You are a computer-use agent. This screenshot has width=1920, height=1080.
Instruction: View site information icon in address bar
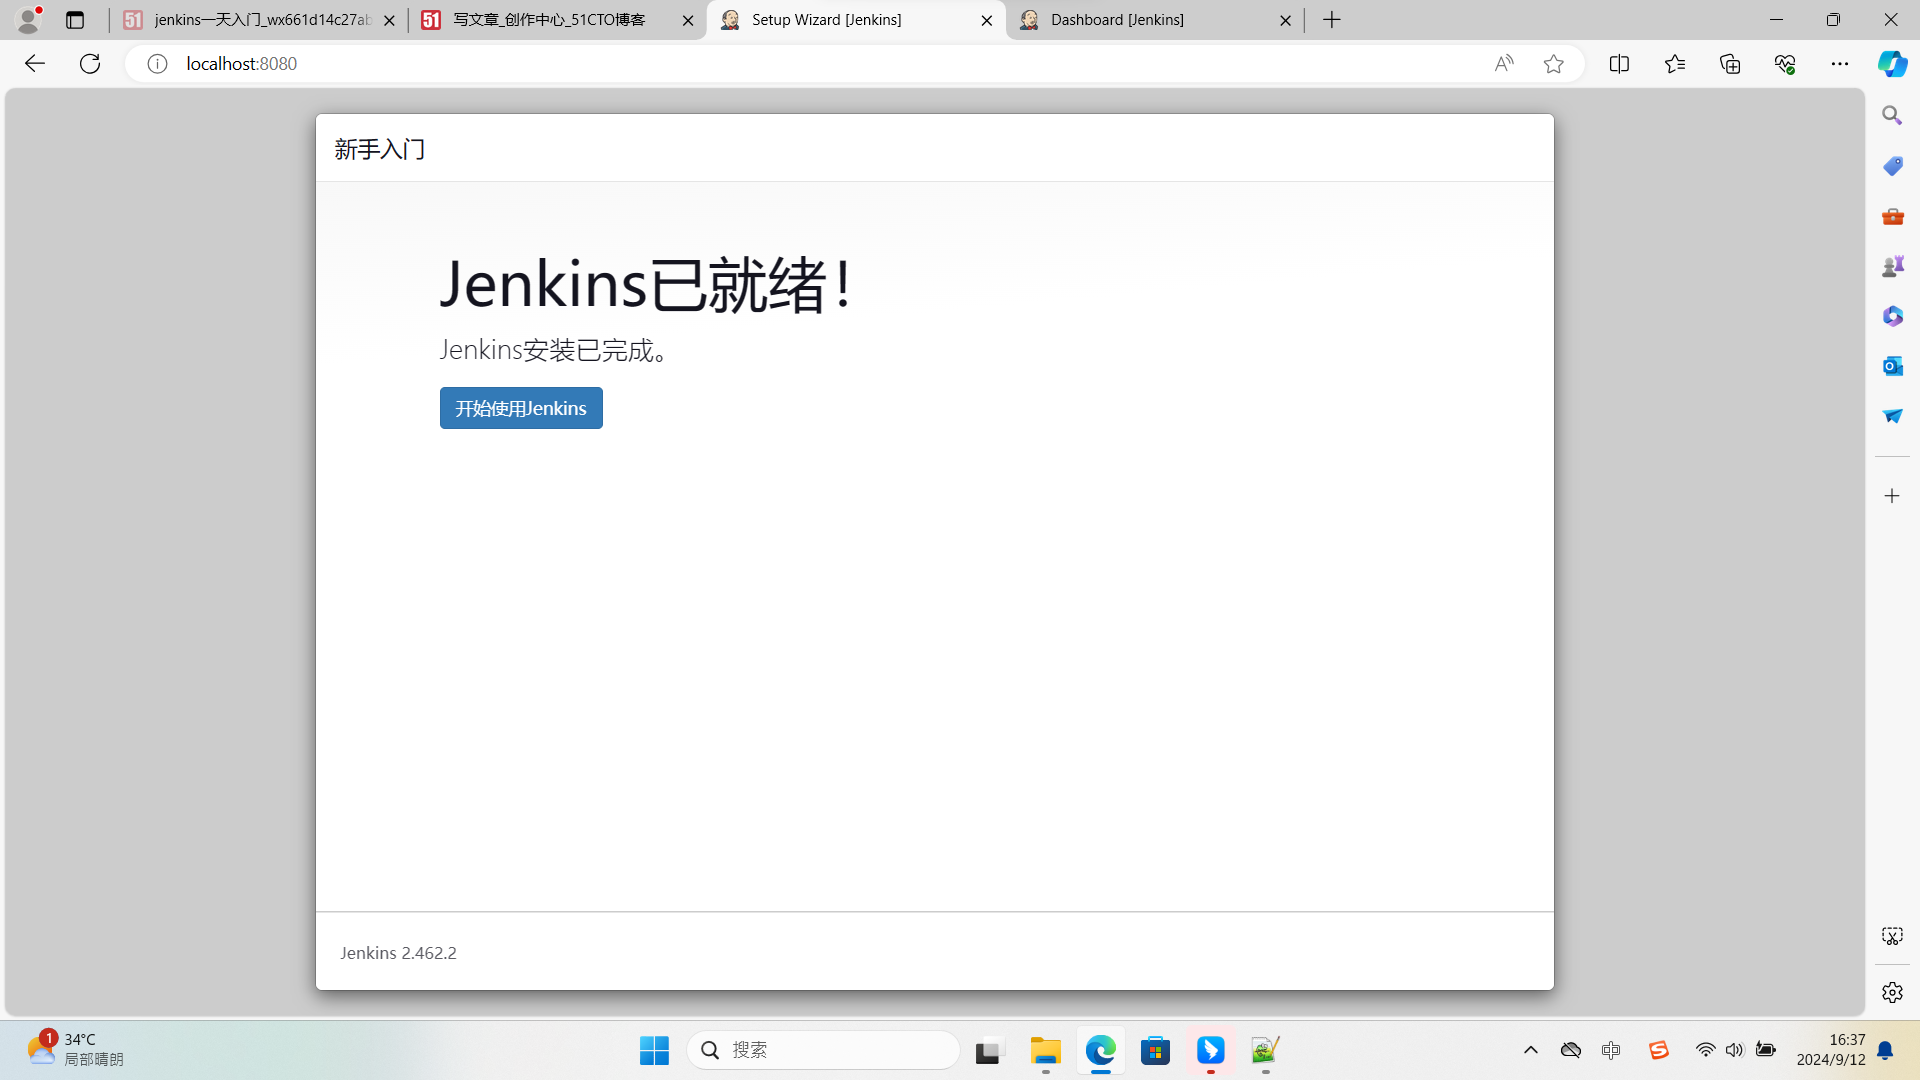[157, 64]
